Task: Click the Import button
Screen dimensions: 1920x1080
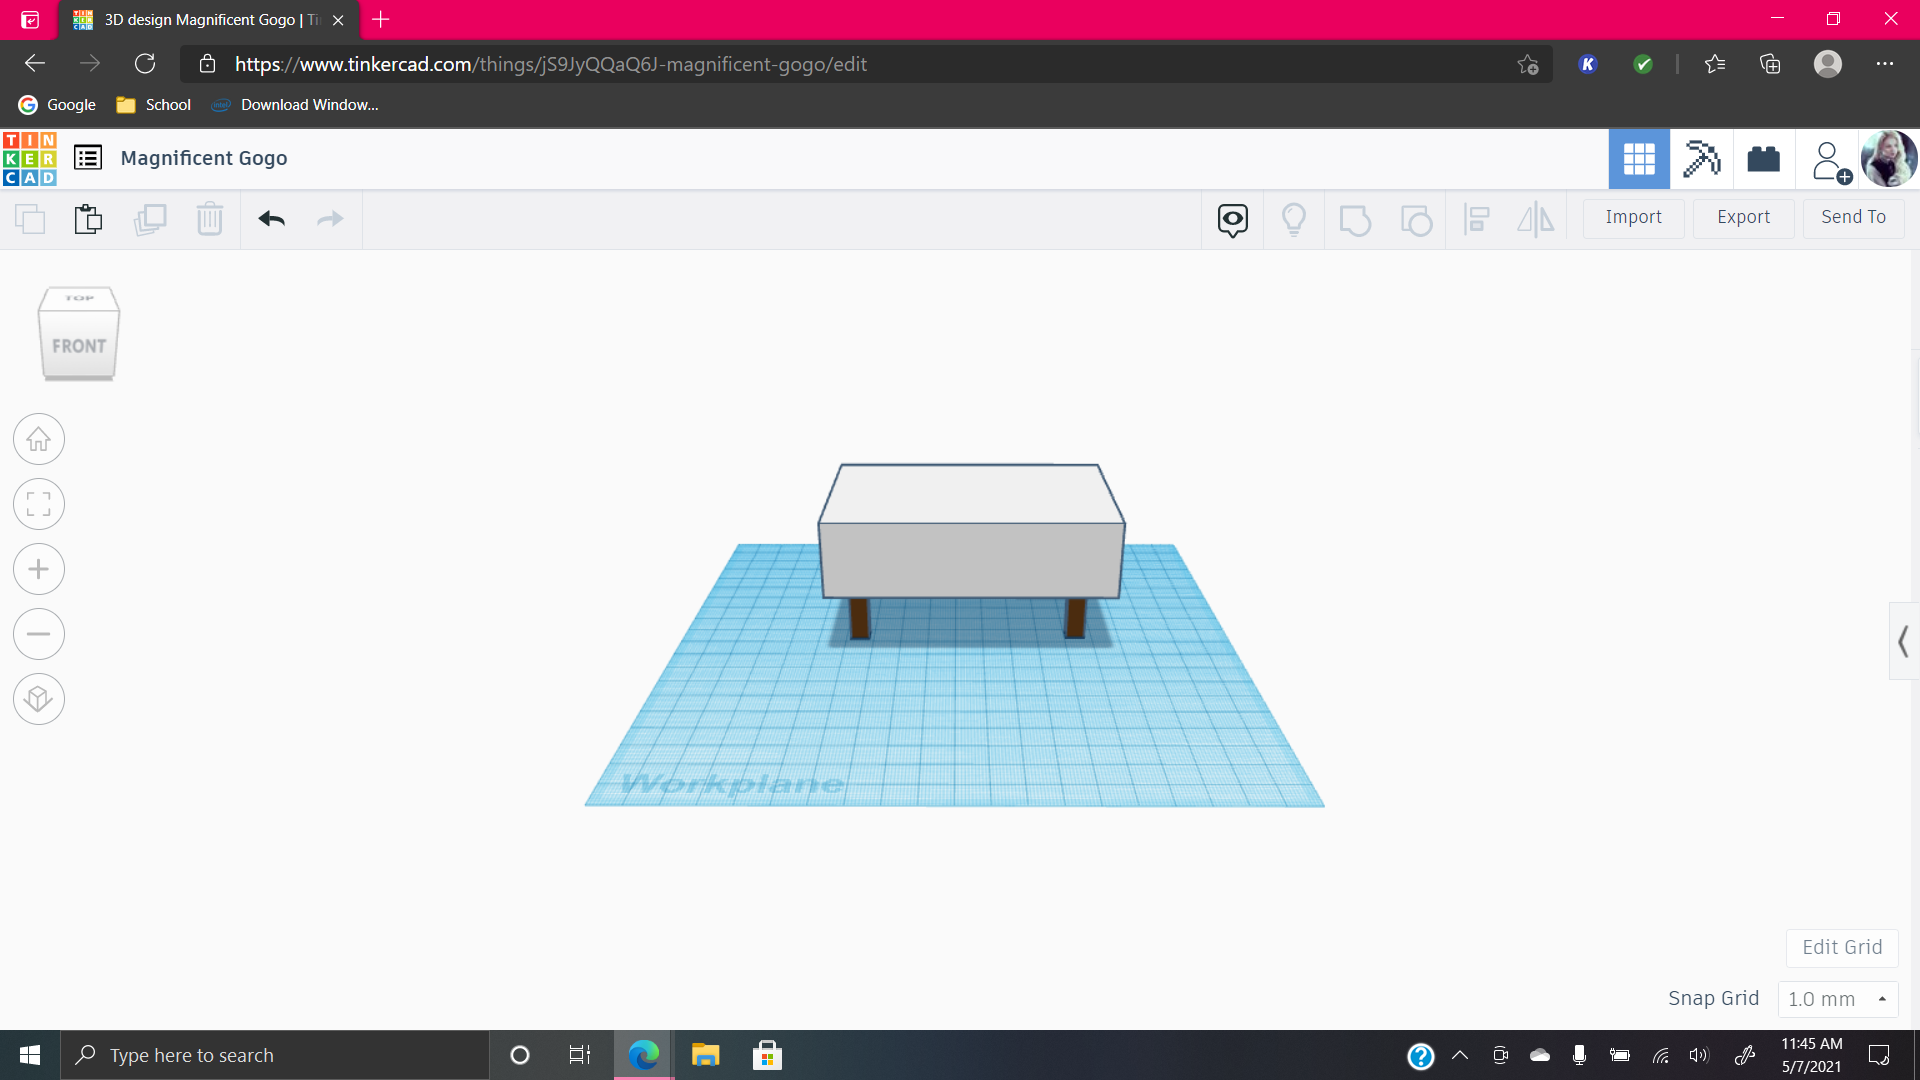Action: click(1634, 217)
